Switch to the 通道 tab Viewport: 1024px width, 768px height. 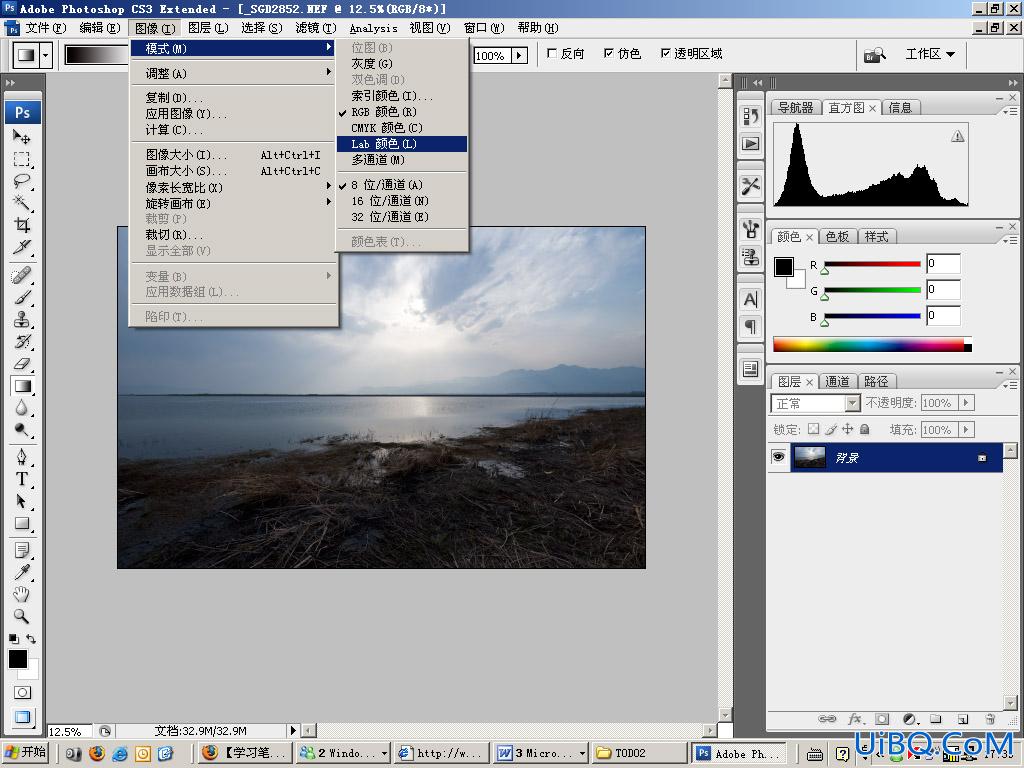pyautogui.click(x=837, y=381)
